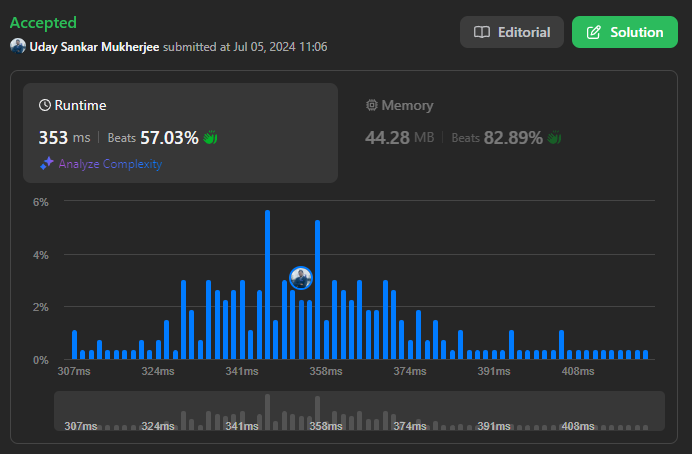Click the book icon in Editorial button
Image resolution: width=692 pixels, height=454 pixels.
482,32
